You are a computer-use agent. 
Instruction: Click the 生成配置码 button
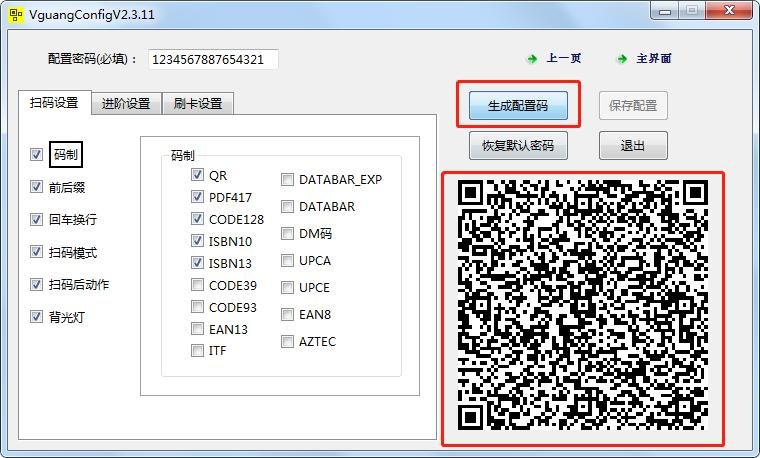[x=518, y=106]
